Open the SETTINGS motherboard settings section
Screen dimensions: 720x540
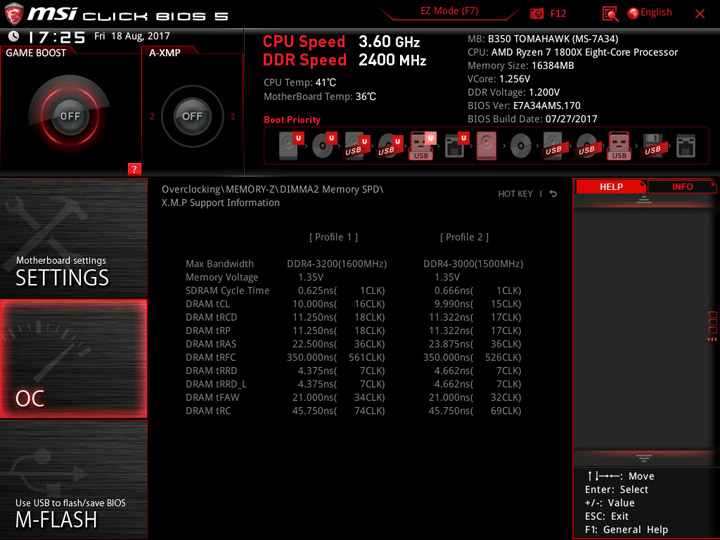click(x=73, y=238)
